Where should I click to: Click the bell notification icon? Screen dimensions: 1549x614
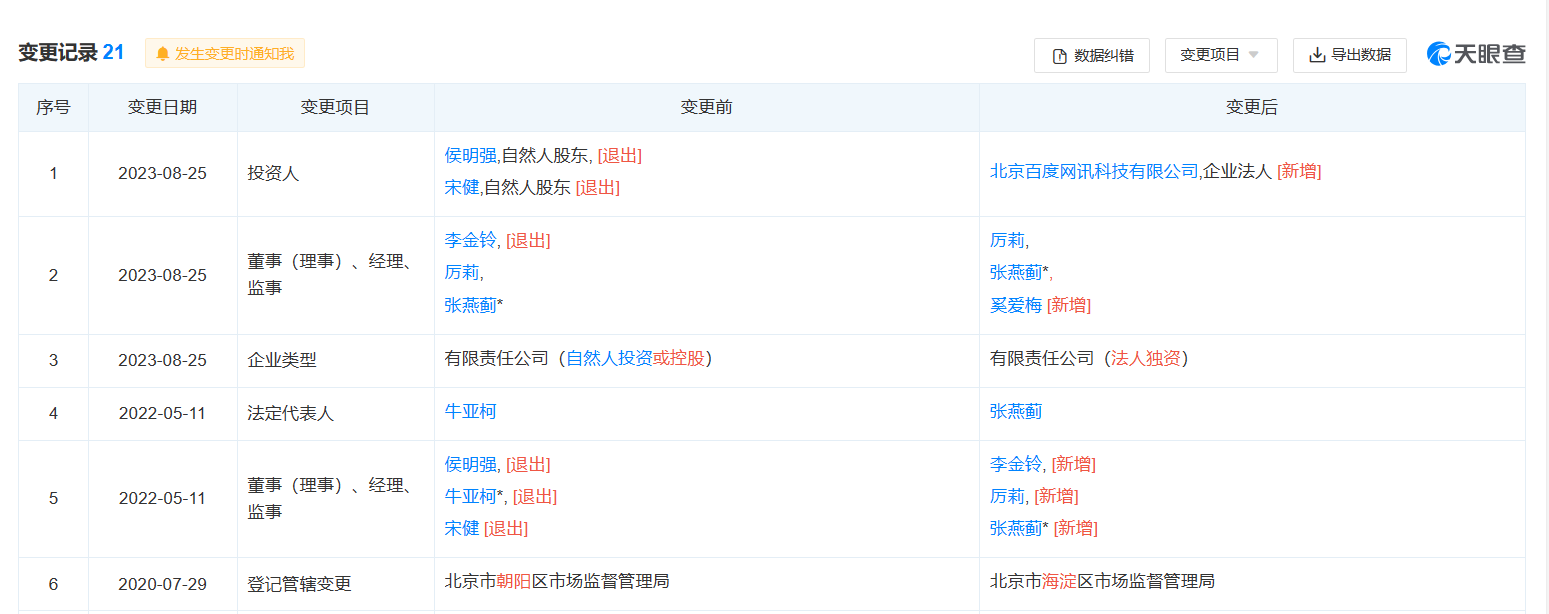162,54
